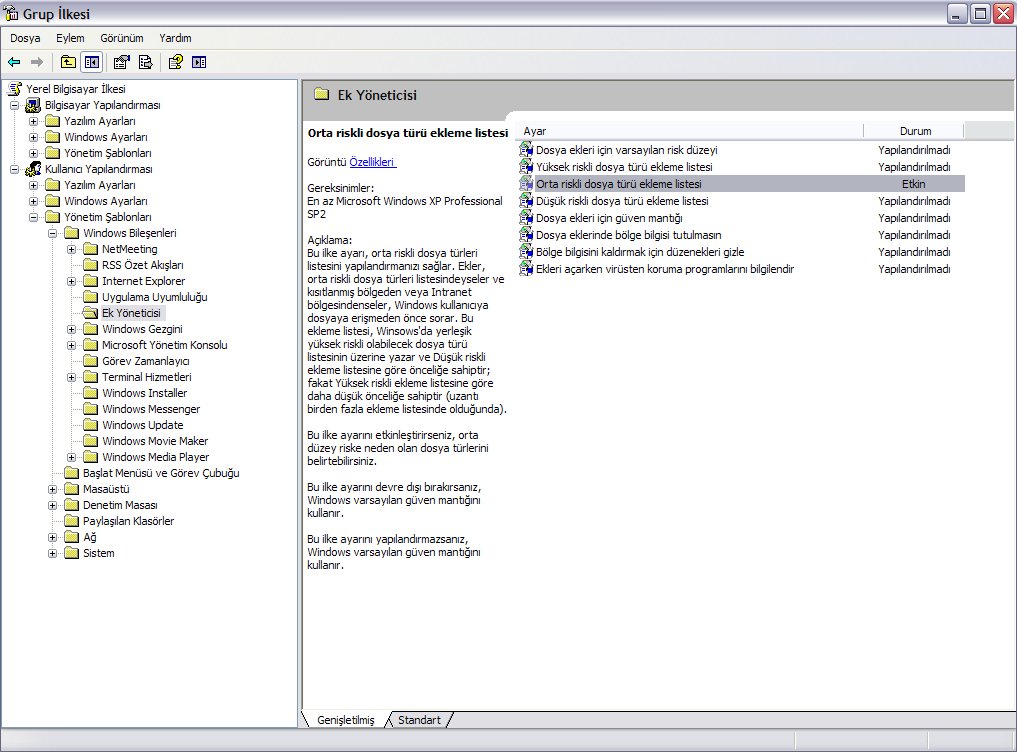
Task: Click the Kullanıcı Yapılandırması user icon
Action: point(33,169)
